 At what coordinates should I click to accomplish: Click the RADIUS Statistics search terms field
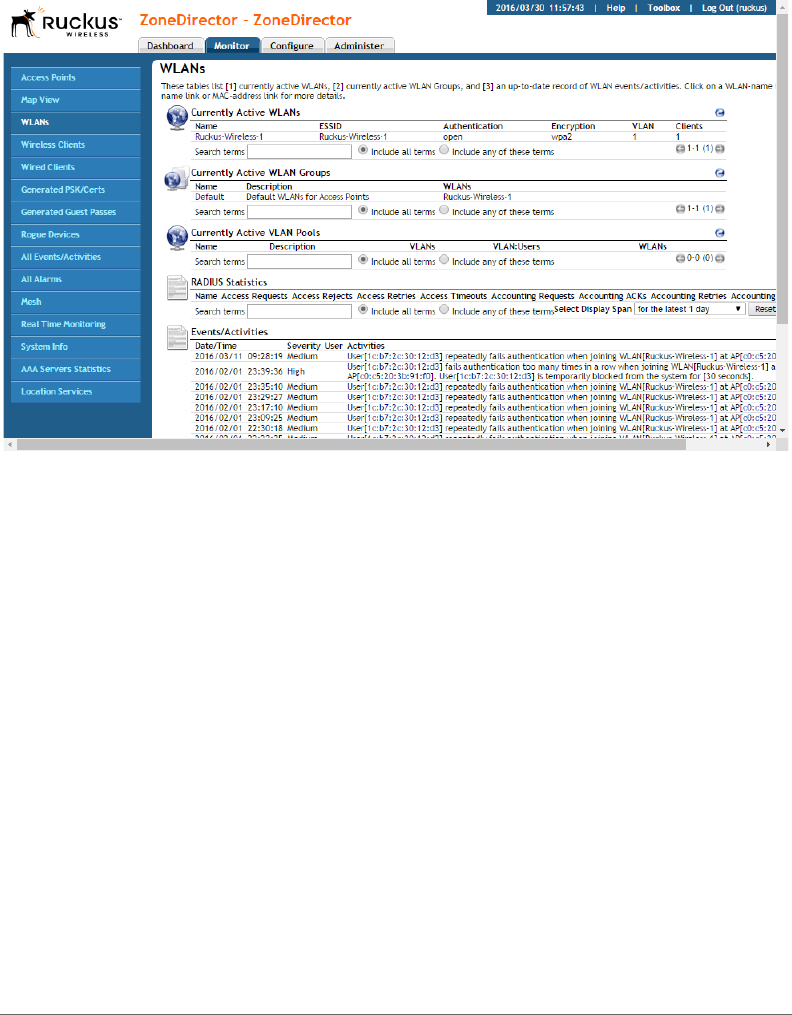300,311
